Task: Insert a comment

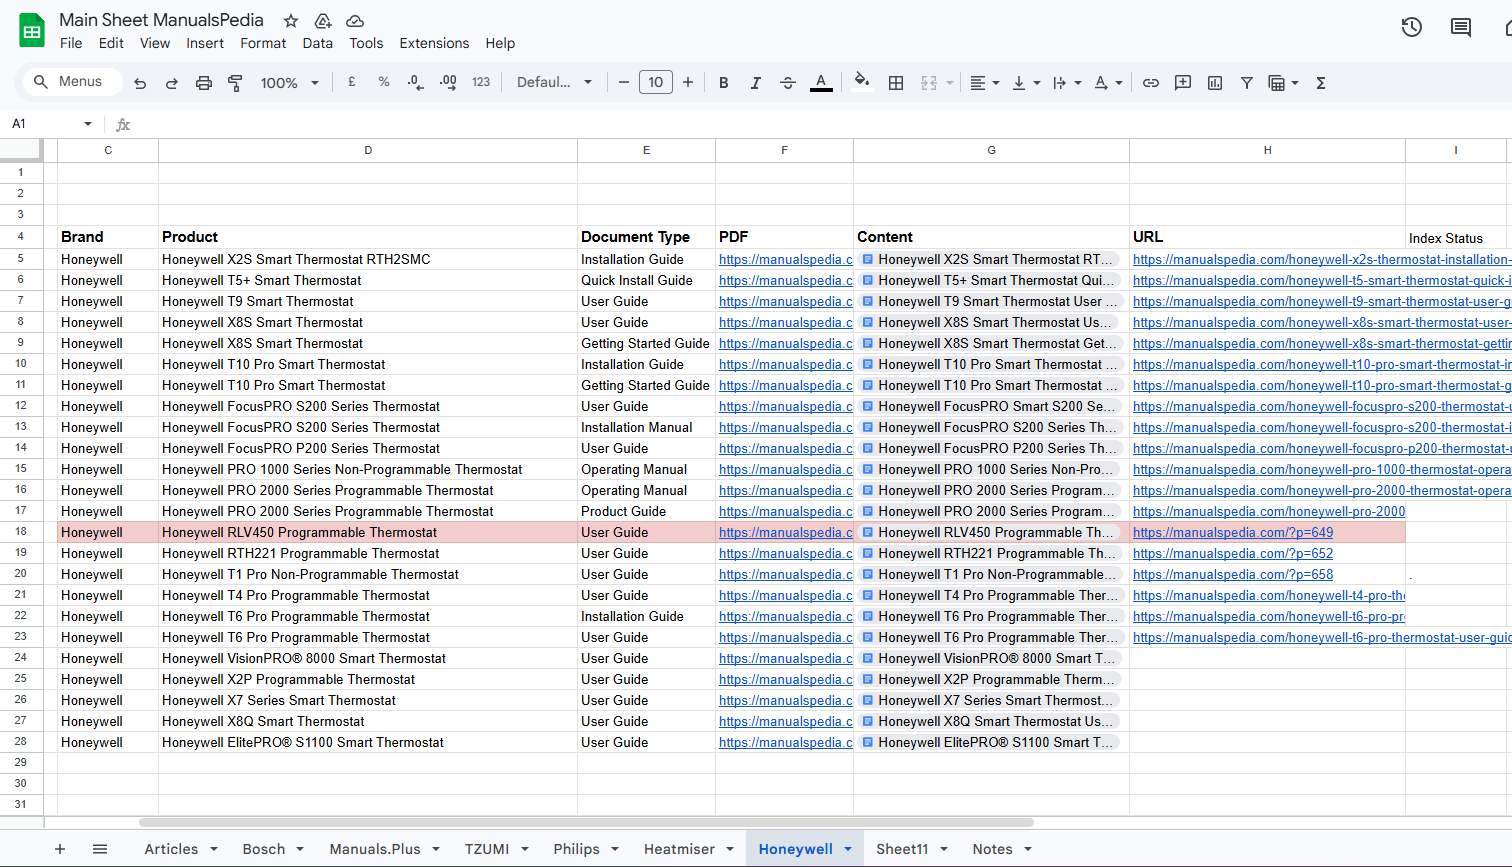Action: pos(1183,83)
